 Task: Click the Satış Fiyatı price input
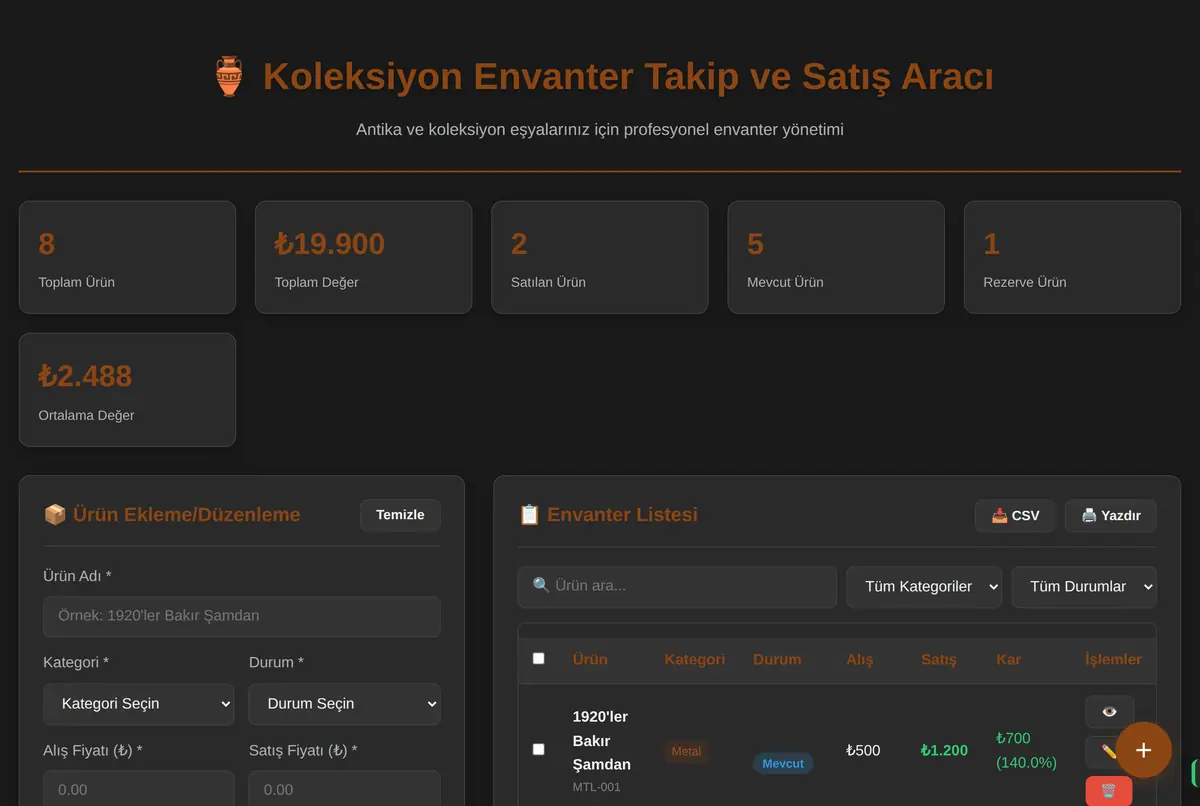pyautogui.click(x=344, y=789)
